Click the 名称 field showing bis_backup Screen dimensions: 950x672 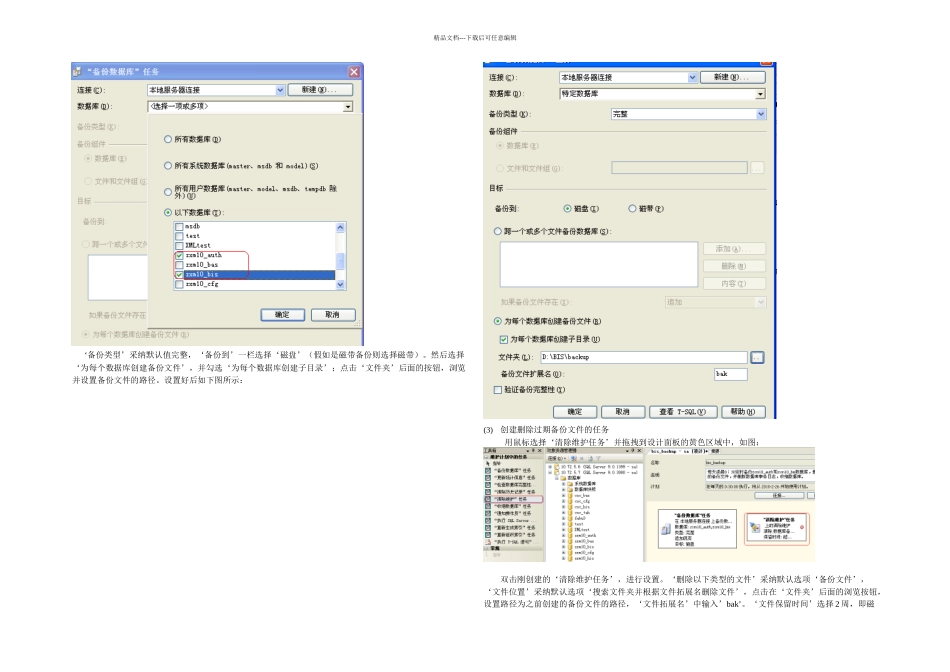(759, 463)
